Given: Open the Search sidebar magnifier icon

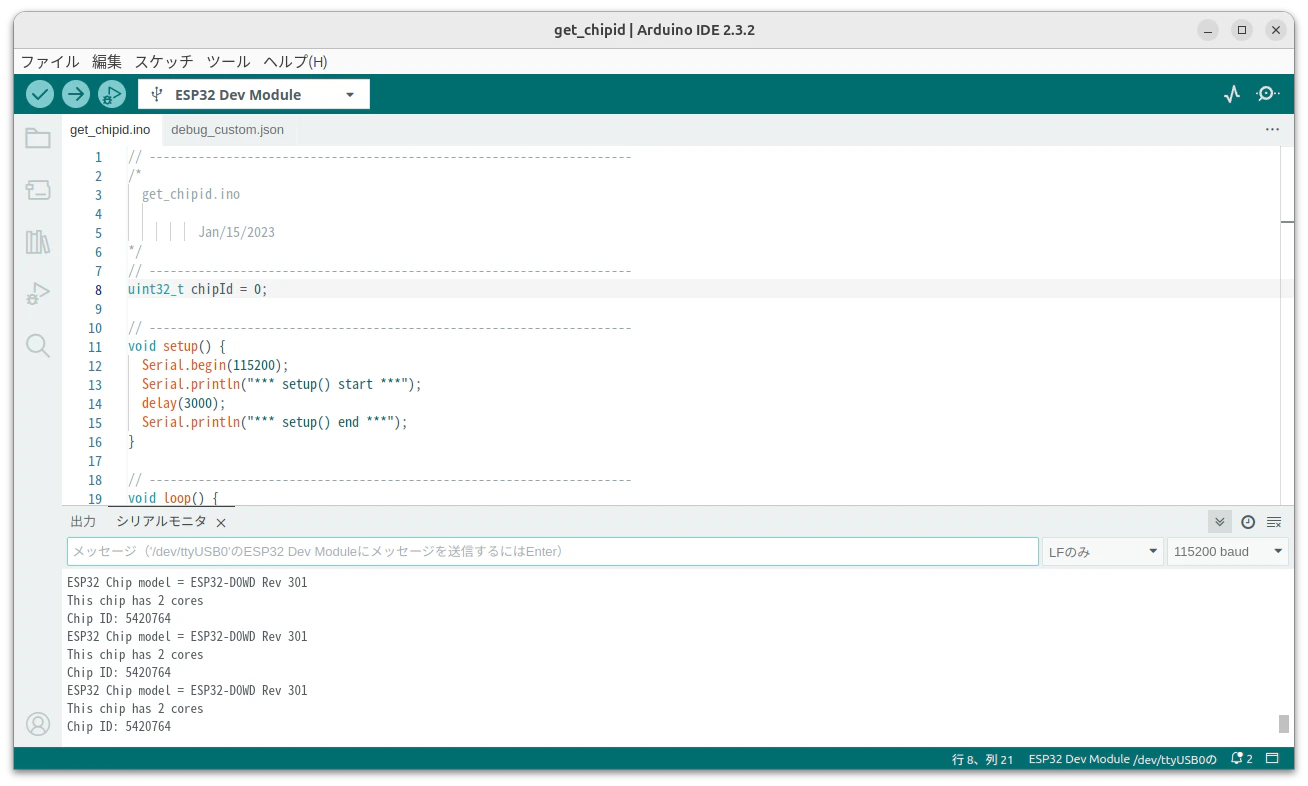Looking at the screenshot, I should tap(38, 346).
